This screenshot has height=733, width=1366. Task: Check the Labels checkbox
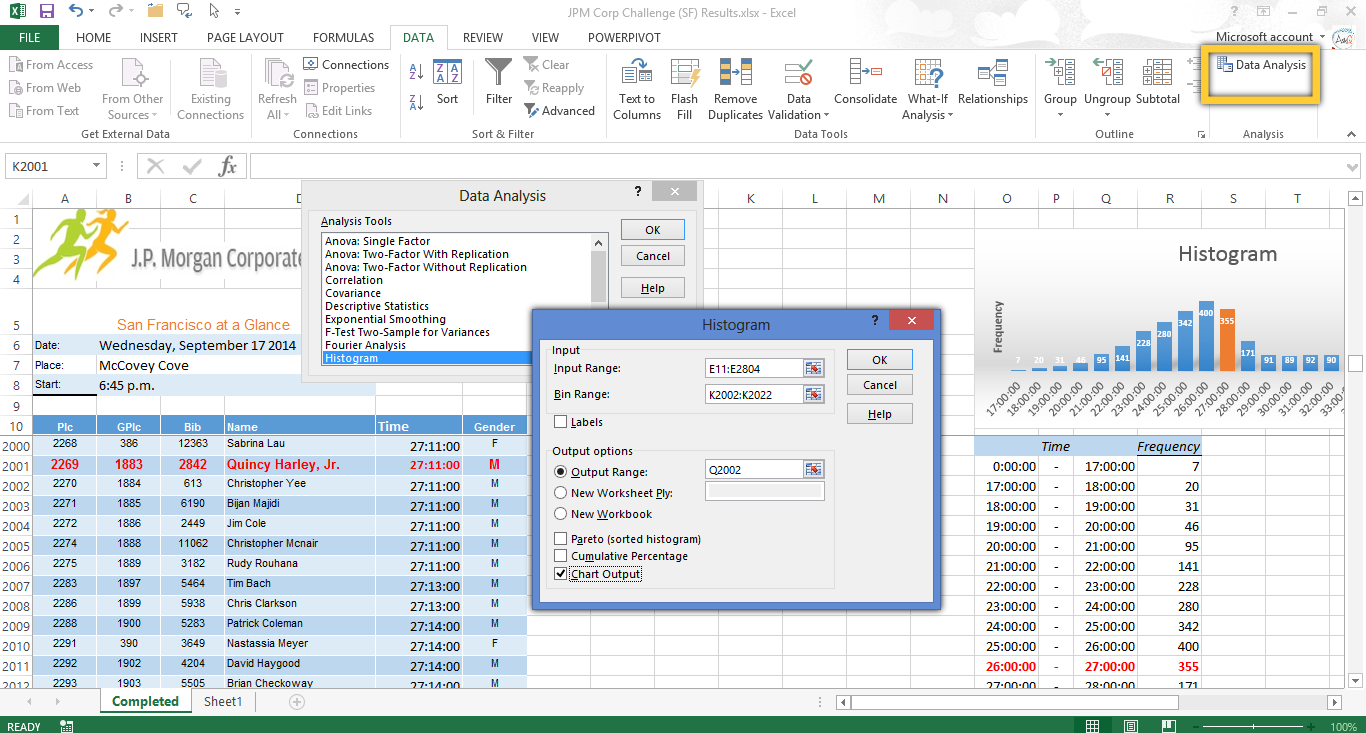click(x=561, y=422)
